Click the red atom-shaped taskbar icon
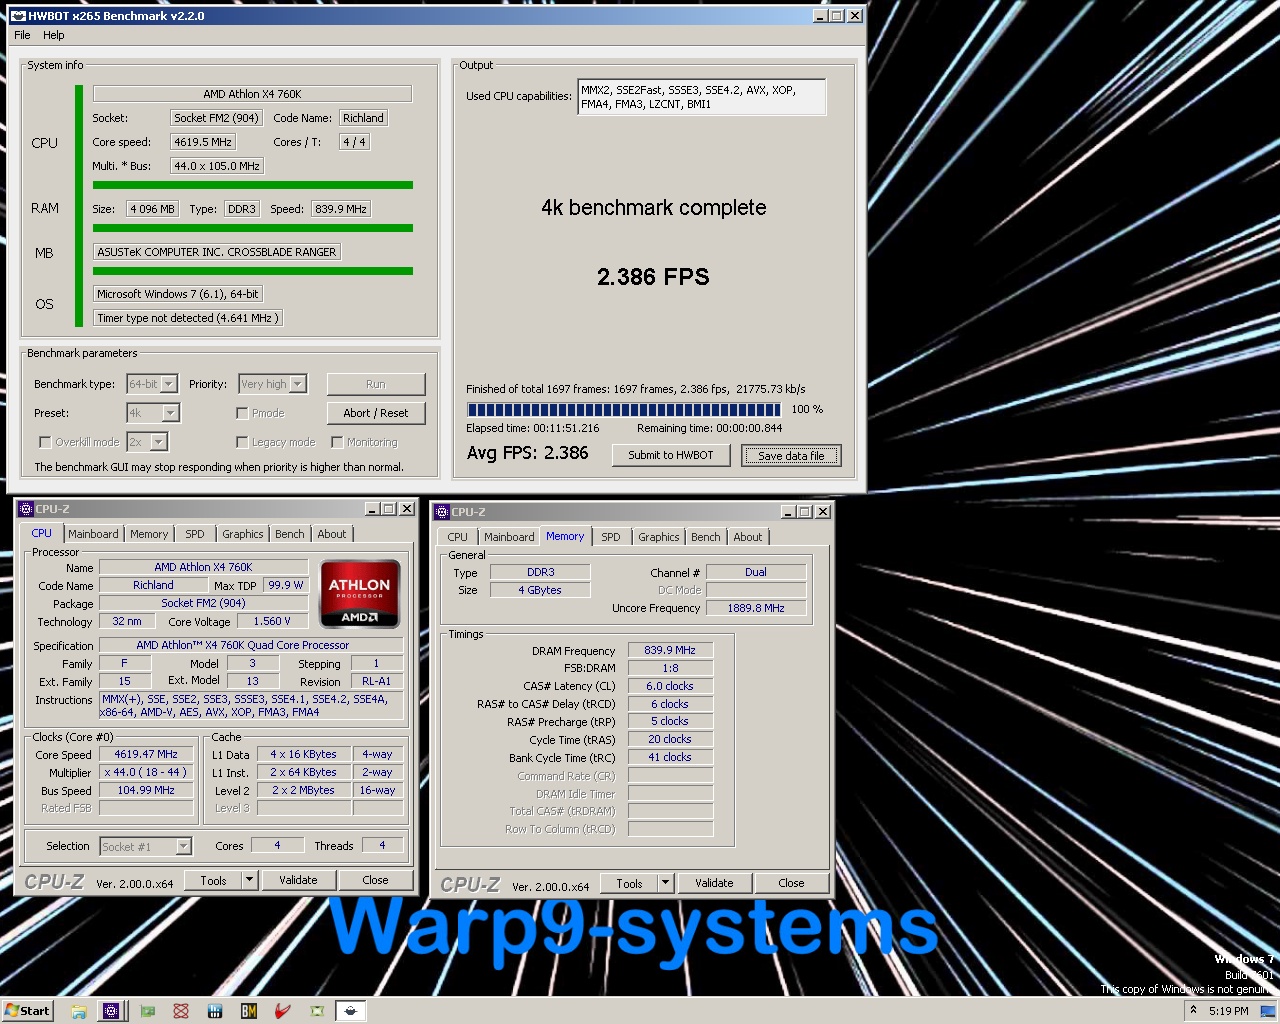The height and width of the screenshot is (1024, 1280). pyautogui.click(x=181, y=1011)
